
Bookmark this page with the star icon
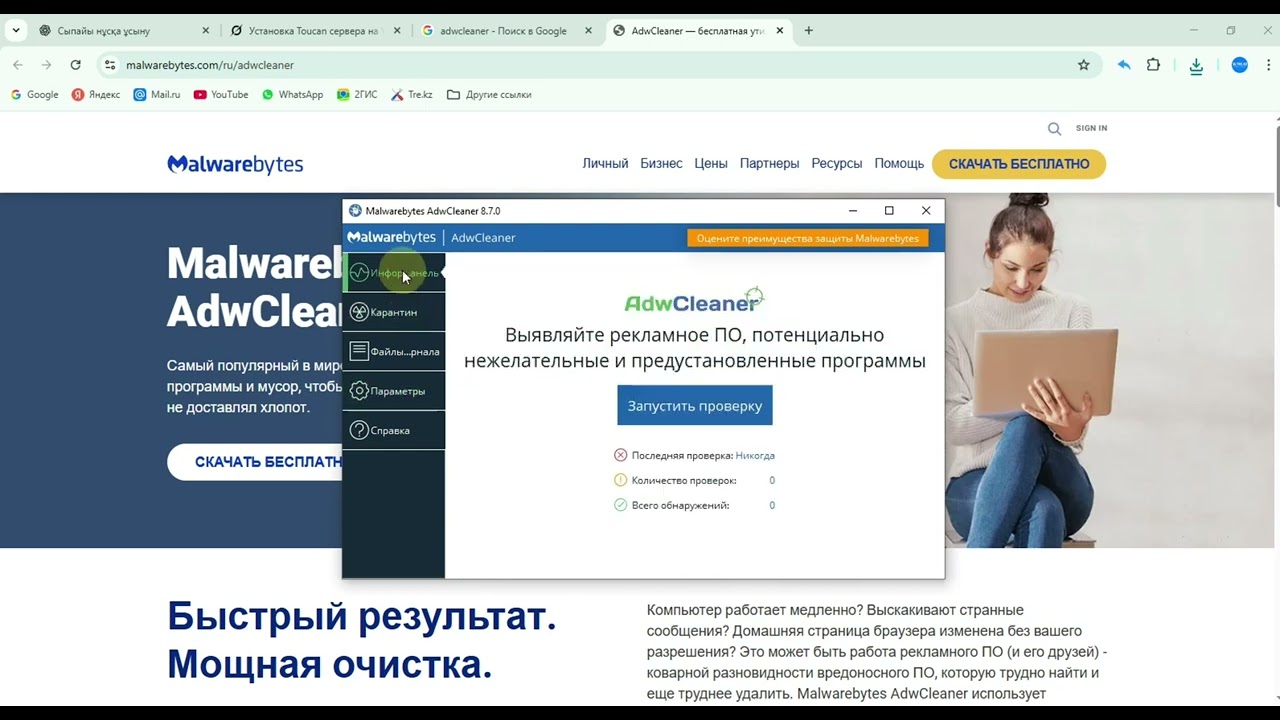point(1083,65)
